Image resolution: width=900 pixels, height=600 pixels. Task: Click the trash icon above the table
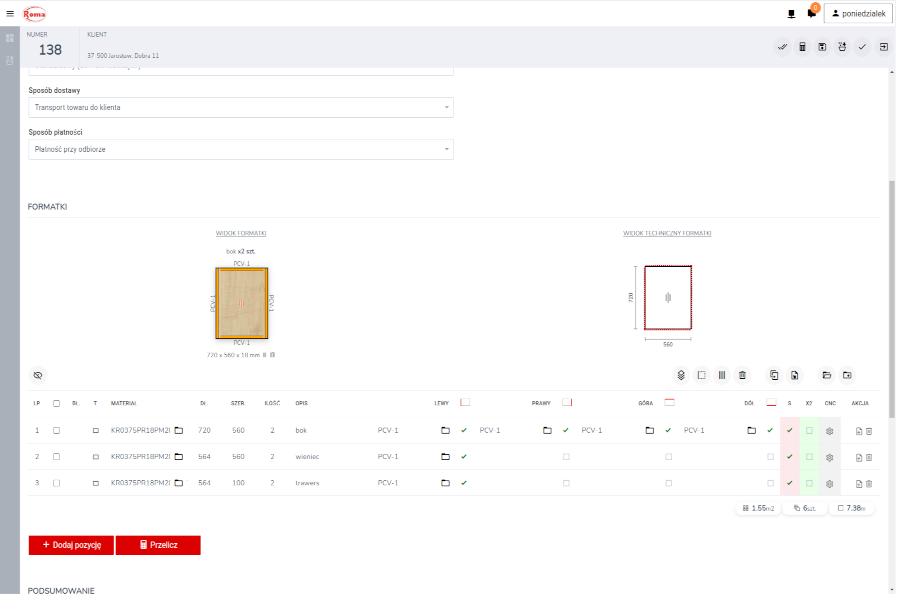tap(742, 375)
